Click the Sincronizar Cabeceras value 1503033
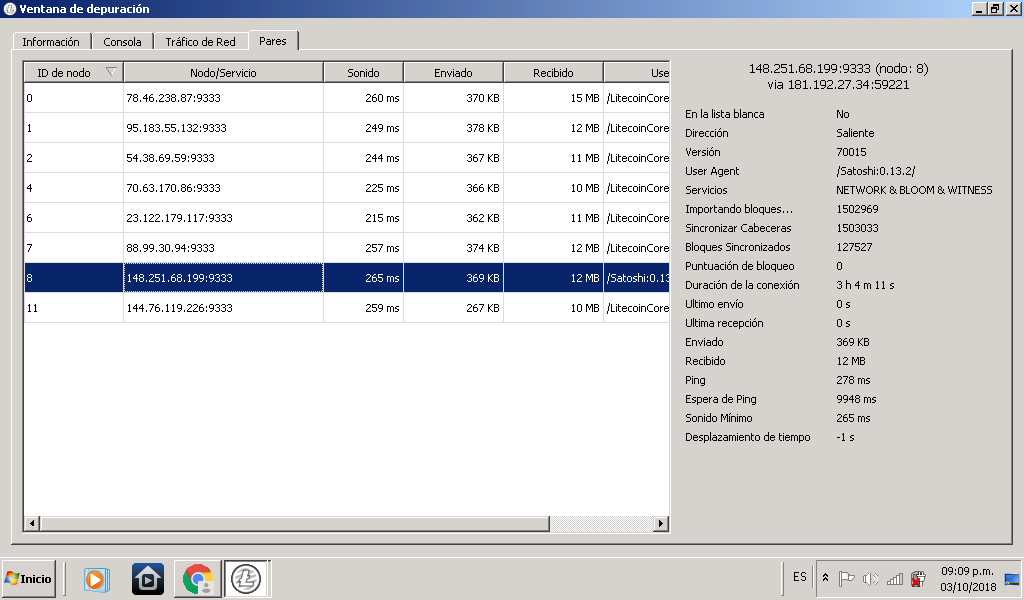 click(857, 229)
